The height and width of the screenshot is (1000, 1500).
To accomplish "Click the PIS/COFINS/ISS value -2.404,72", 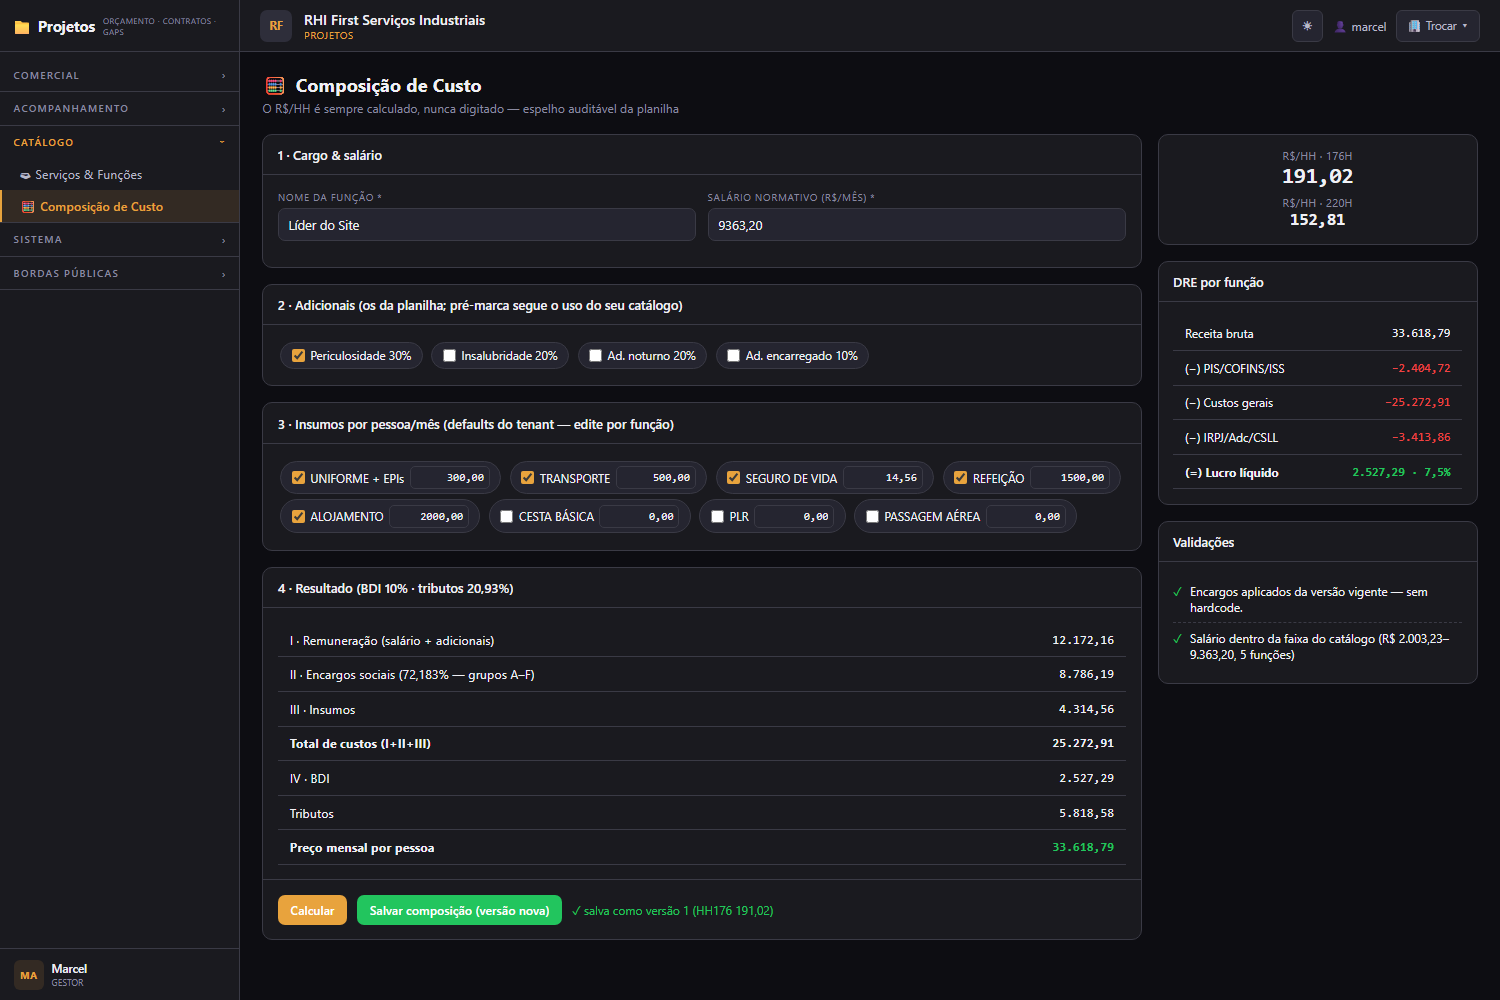I will point(1420,369).
